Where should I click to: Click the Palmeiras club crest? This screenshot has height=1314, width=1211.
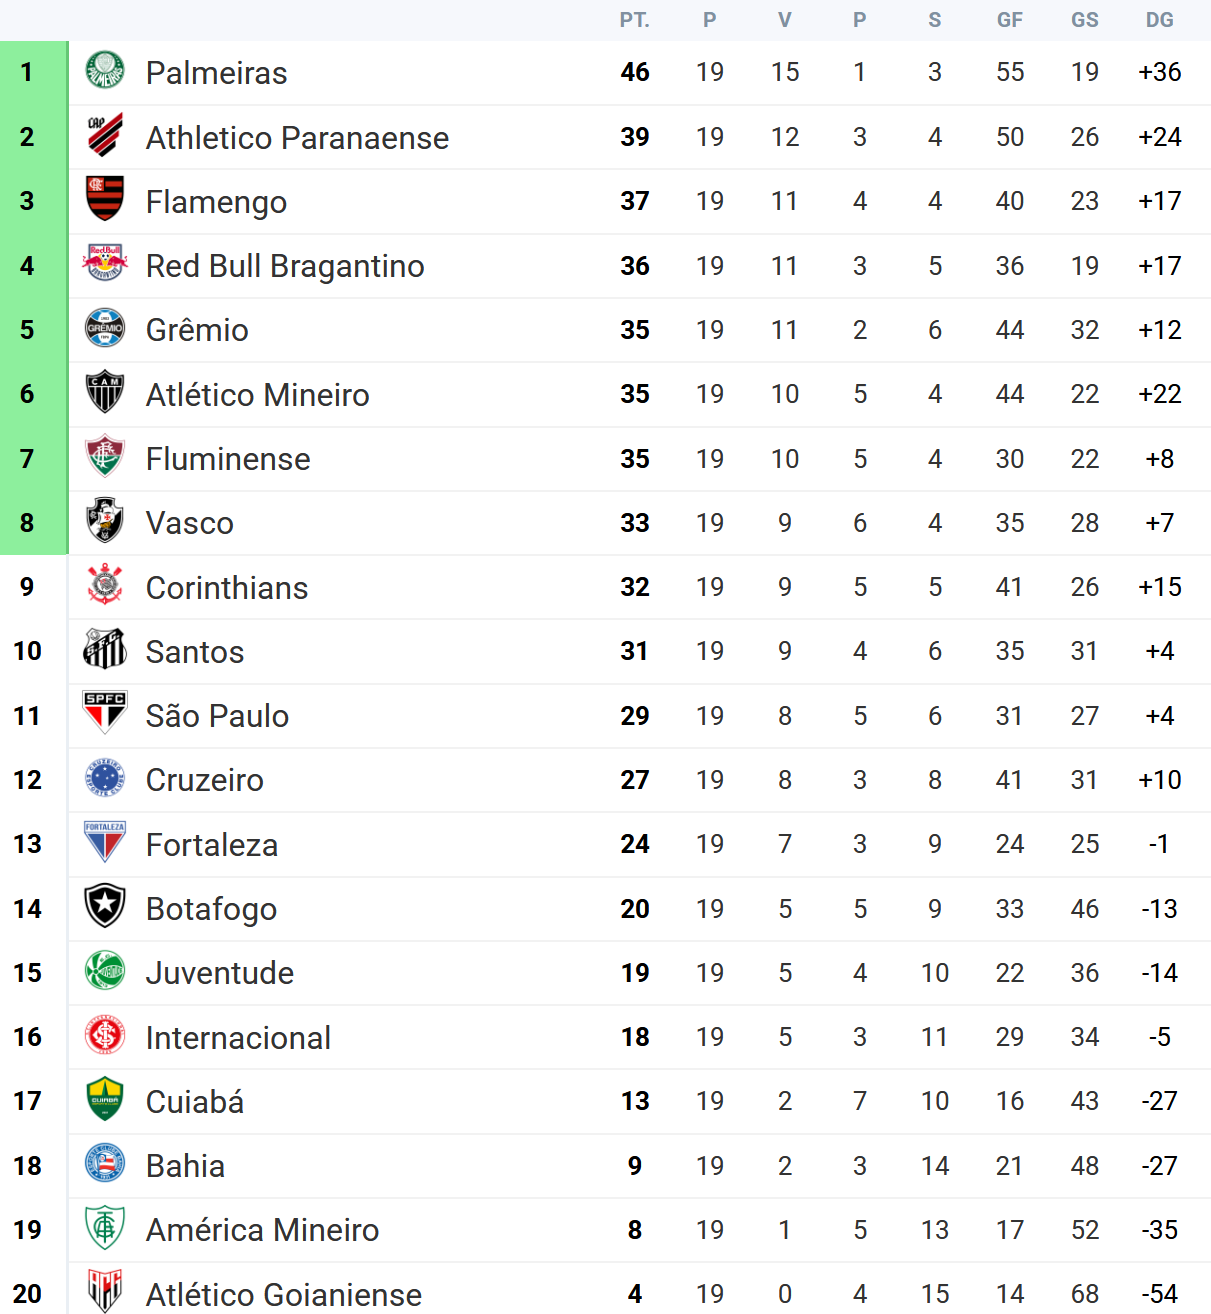[105, 72]
